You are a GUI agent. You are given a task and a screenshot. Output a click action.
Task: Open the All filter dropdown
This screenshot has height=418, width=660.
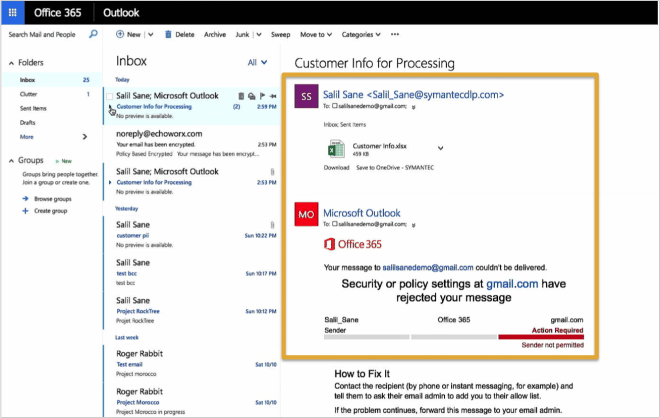257,62
